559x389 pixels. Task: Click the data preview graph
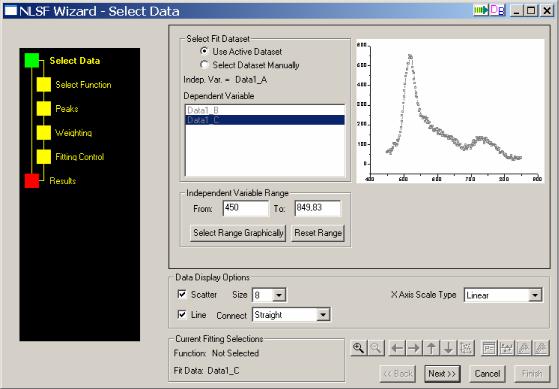coord(450,111)
